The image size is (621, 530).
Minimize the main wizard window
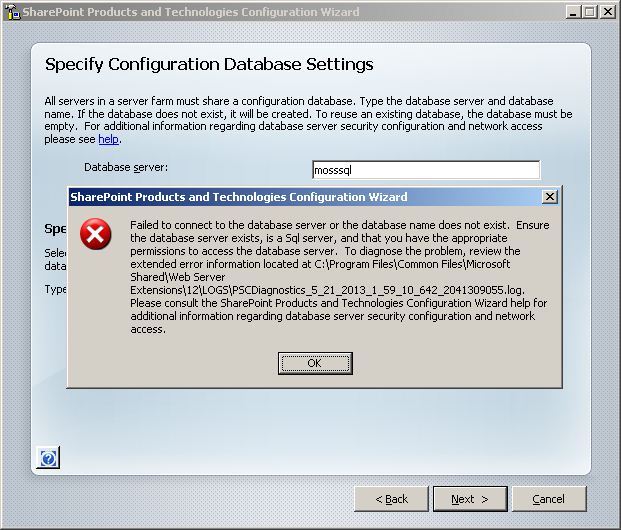tap(573, 12)
